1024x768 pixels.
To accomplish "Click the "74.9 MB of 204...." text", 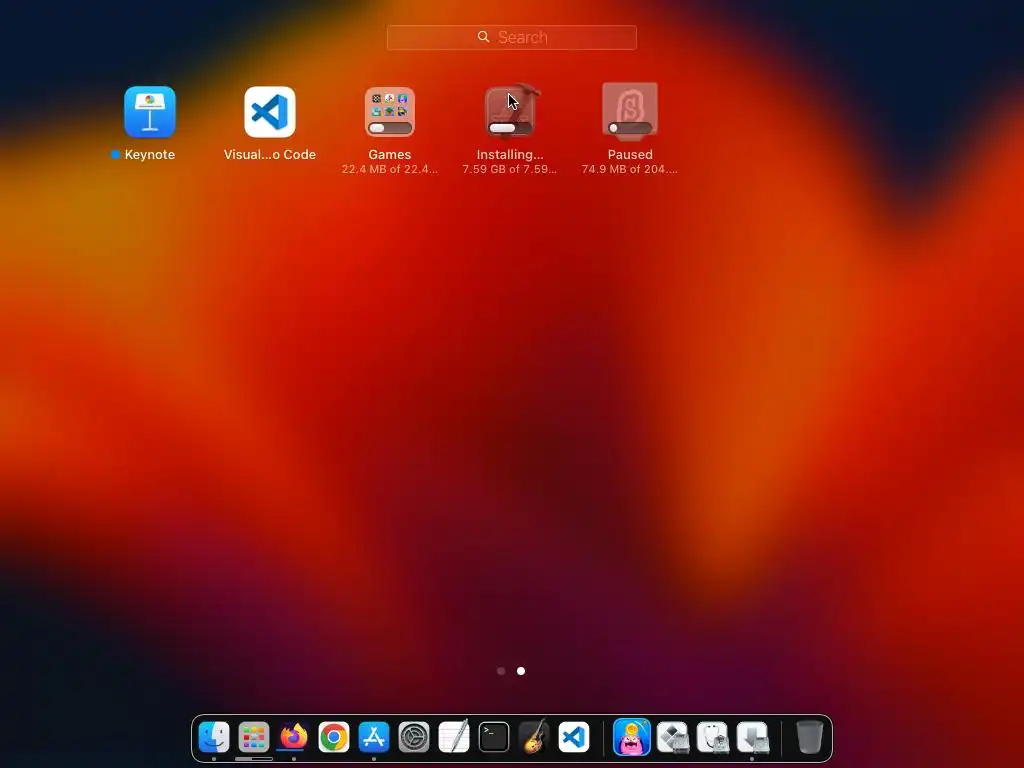I will click(630, 169).
